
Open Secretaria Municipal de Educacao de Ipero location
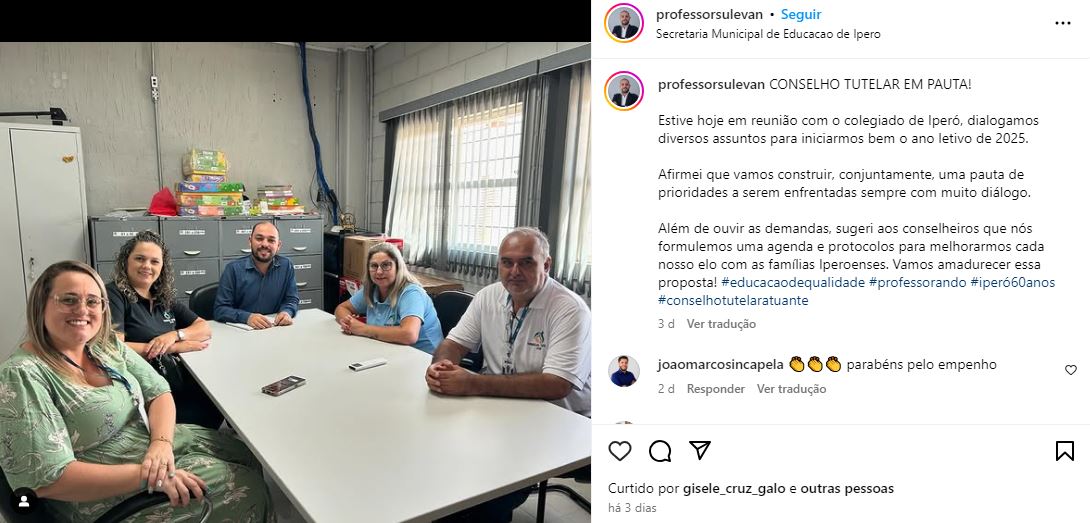click(768, 34)
